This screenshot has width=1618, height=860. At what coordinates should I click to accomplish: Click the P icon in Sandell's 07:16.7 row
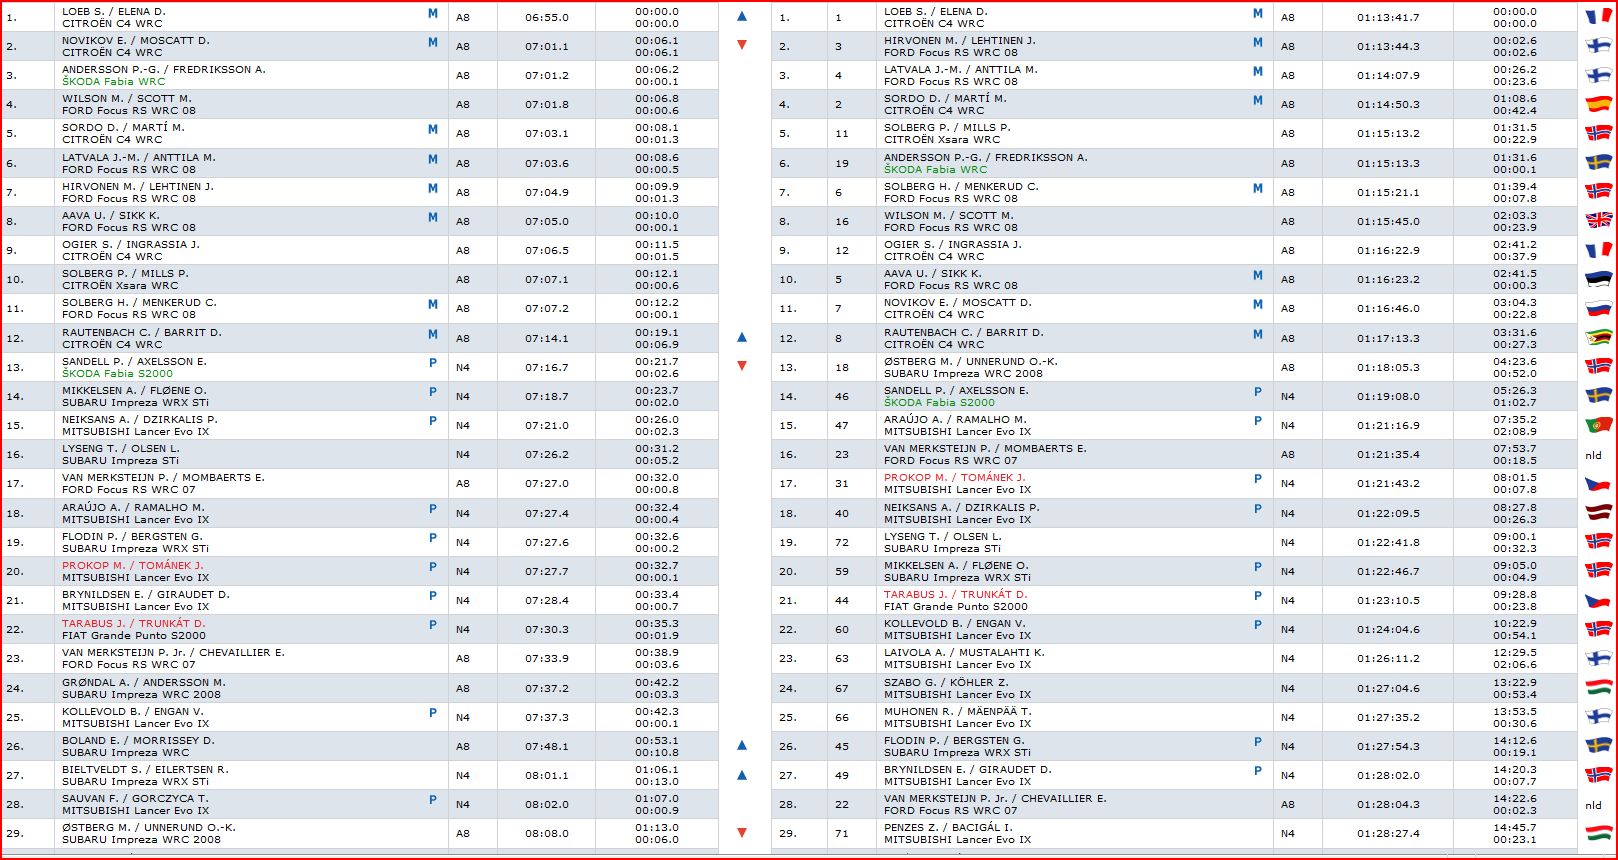pyautogui.click(x=433, y=363)
